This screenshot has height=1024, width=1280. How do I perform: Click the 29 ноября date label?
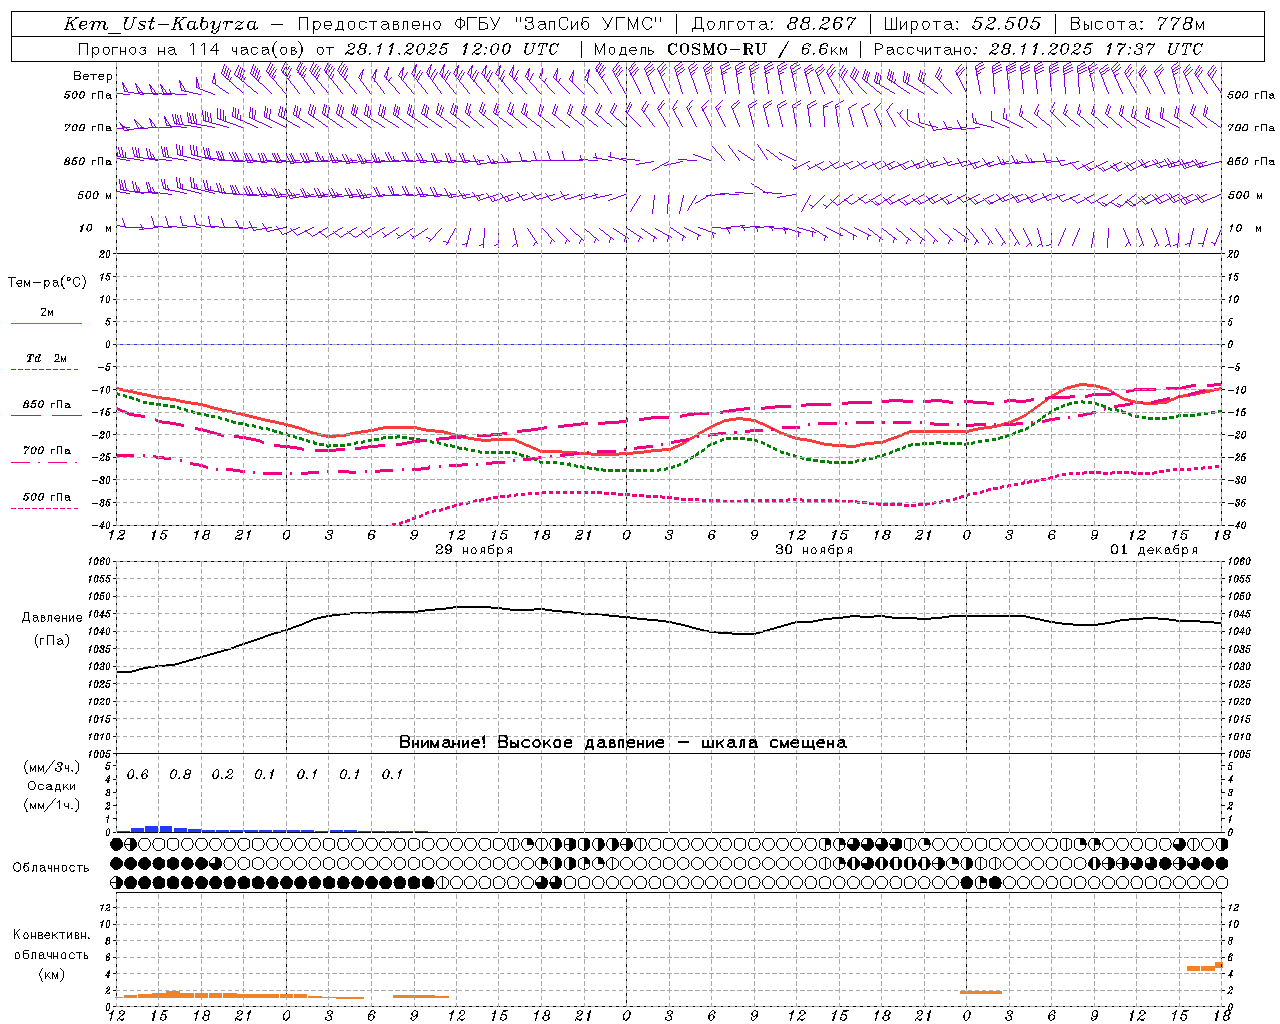[x=474, y=550]
